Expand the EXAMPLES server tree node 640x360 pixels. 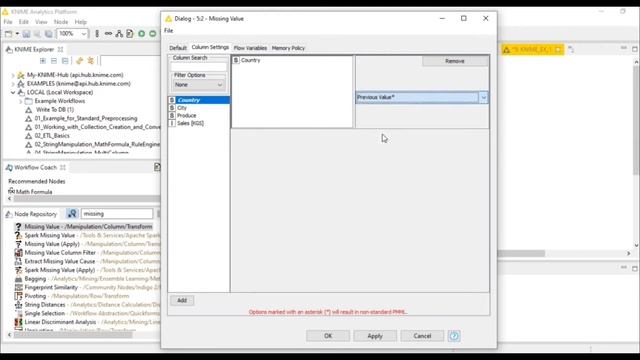point(13,84)
